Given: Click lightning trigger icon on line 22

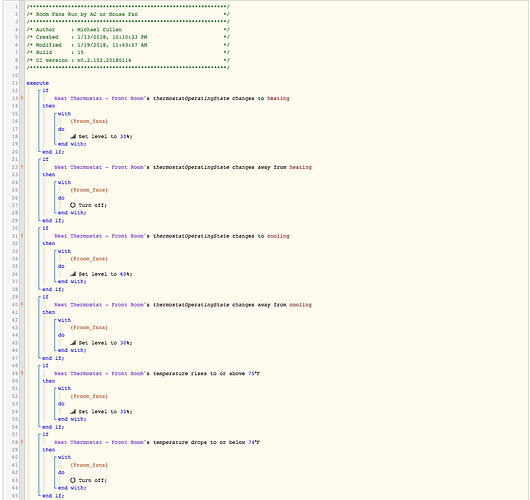Looking at the screenshot, I should click(22, 167).
